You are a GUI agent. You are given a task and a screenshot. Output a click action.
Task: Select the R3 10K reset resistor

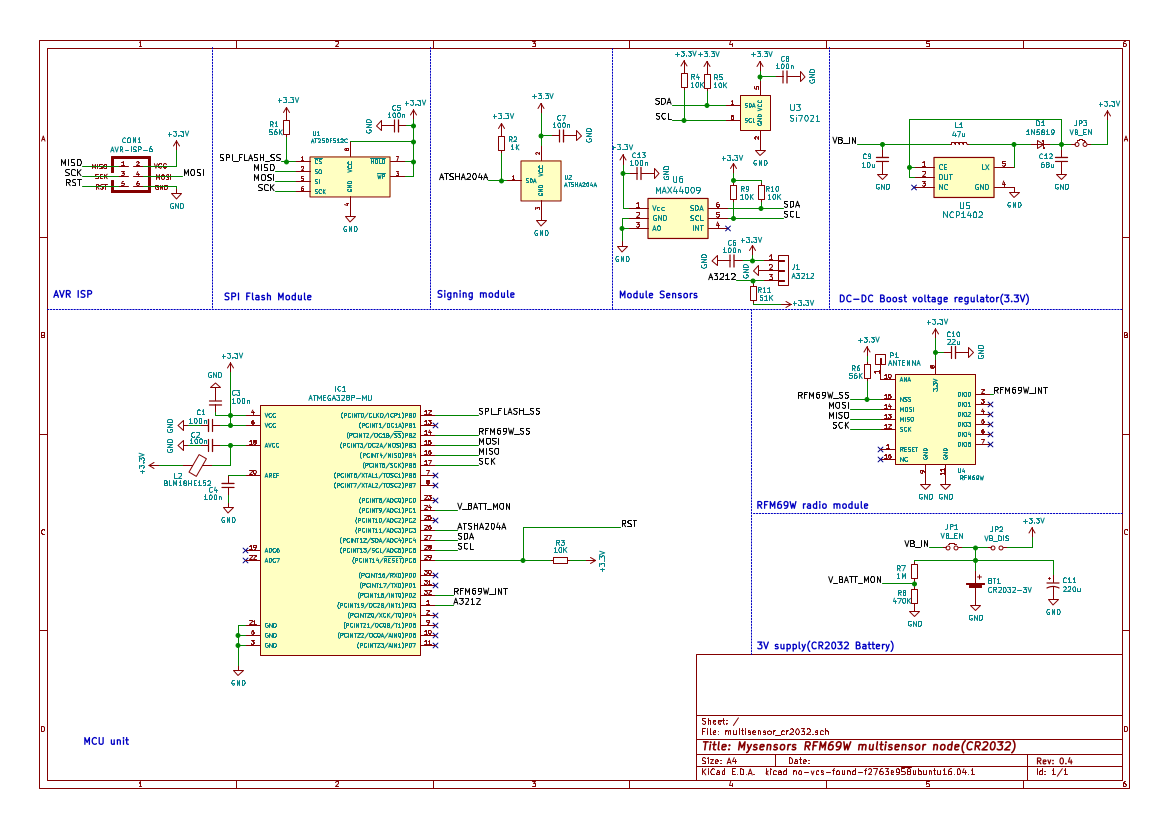(560, 560)
